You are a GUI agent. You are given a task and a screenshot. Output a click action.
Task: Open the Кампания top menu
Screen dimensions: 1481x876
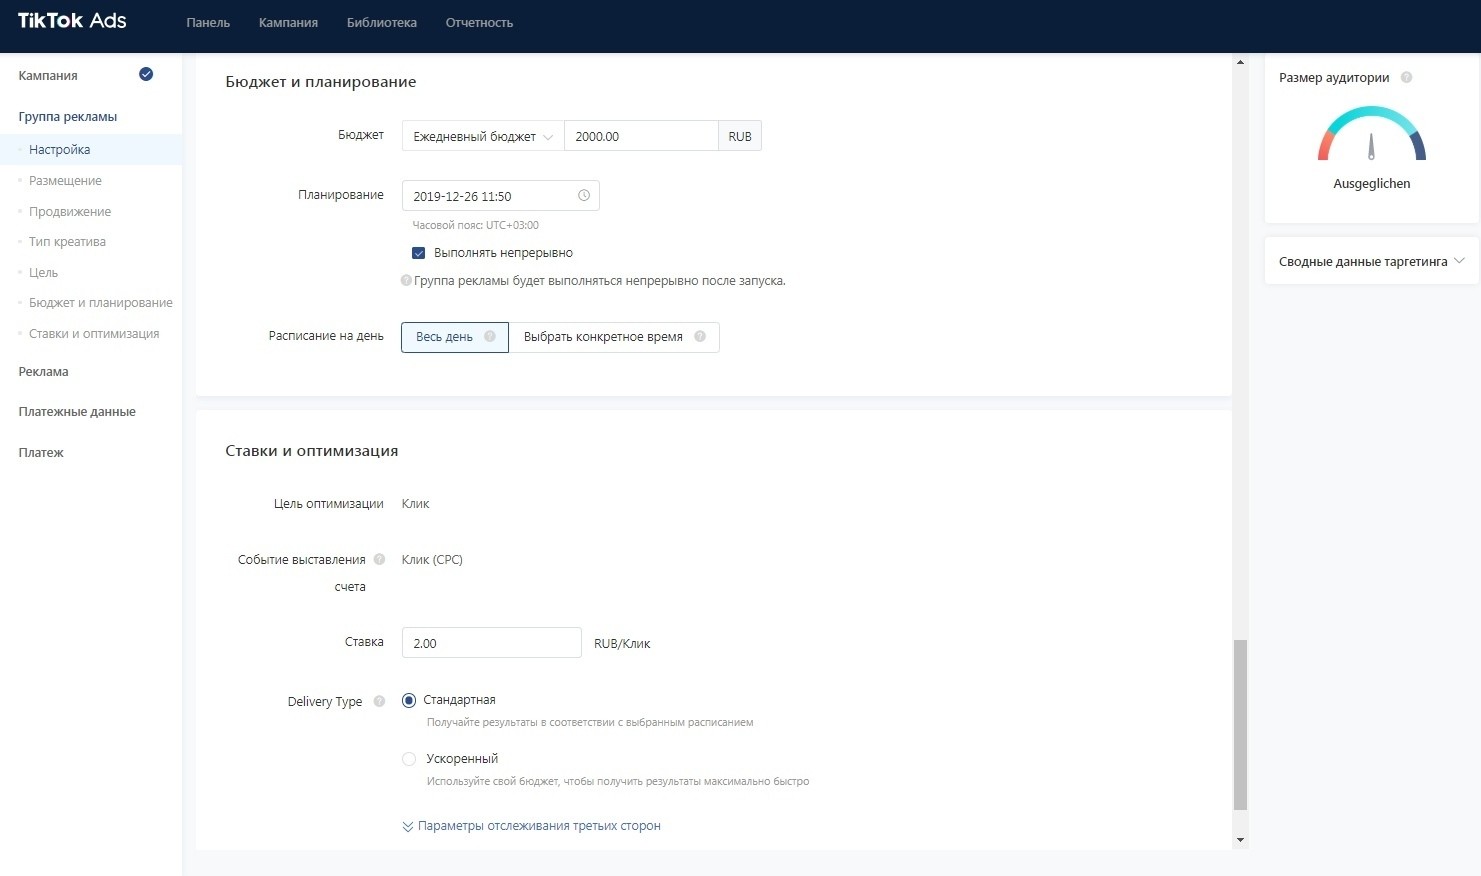tap(288, 22)
